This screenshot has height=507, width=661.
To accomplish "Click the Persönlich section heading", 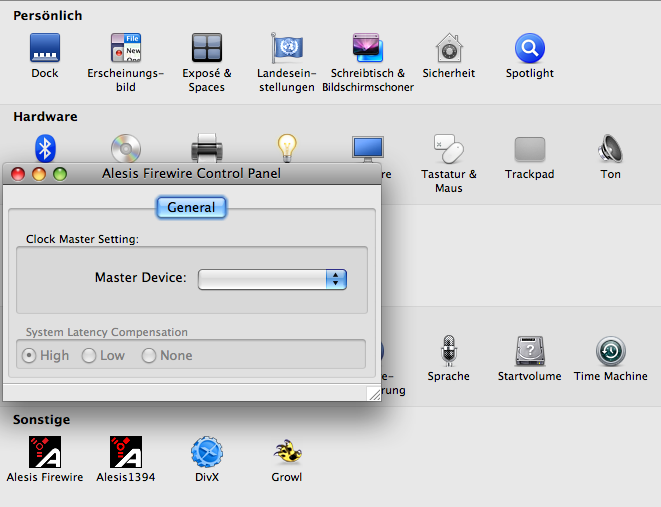I will coord(48,16).
